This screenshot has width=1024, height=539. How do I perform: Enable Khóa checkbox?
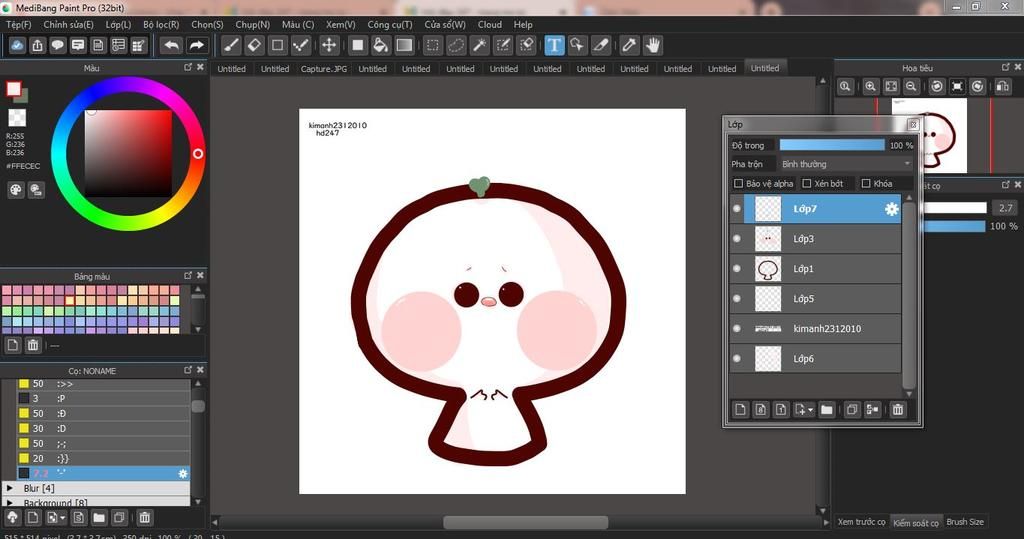point(866,184)
